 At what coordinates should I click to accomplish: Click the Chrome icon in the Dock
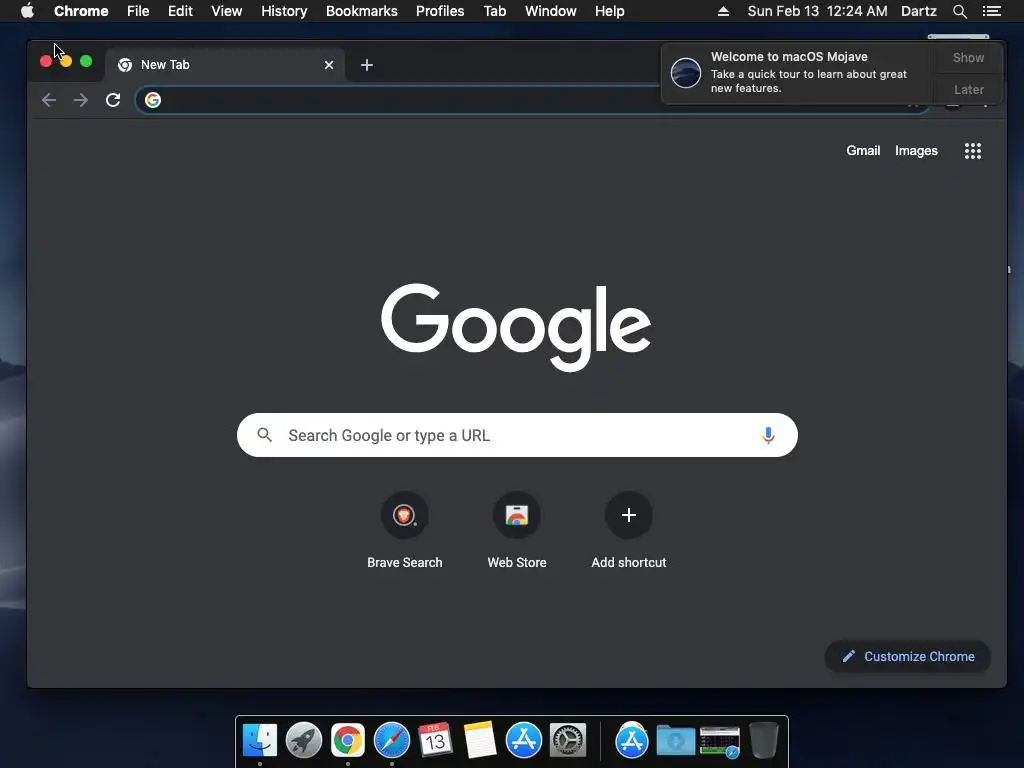(347, 740)
